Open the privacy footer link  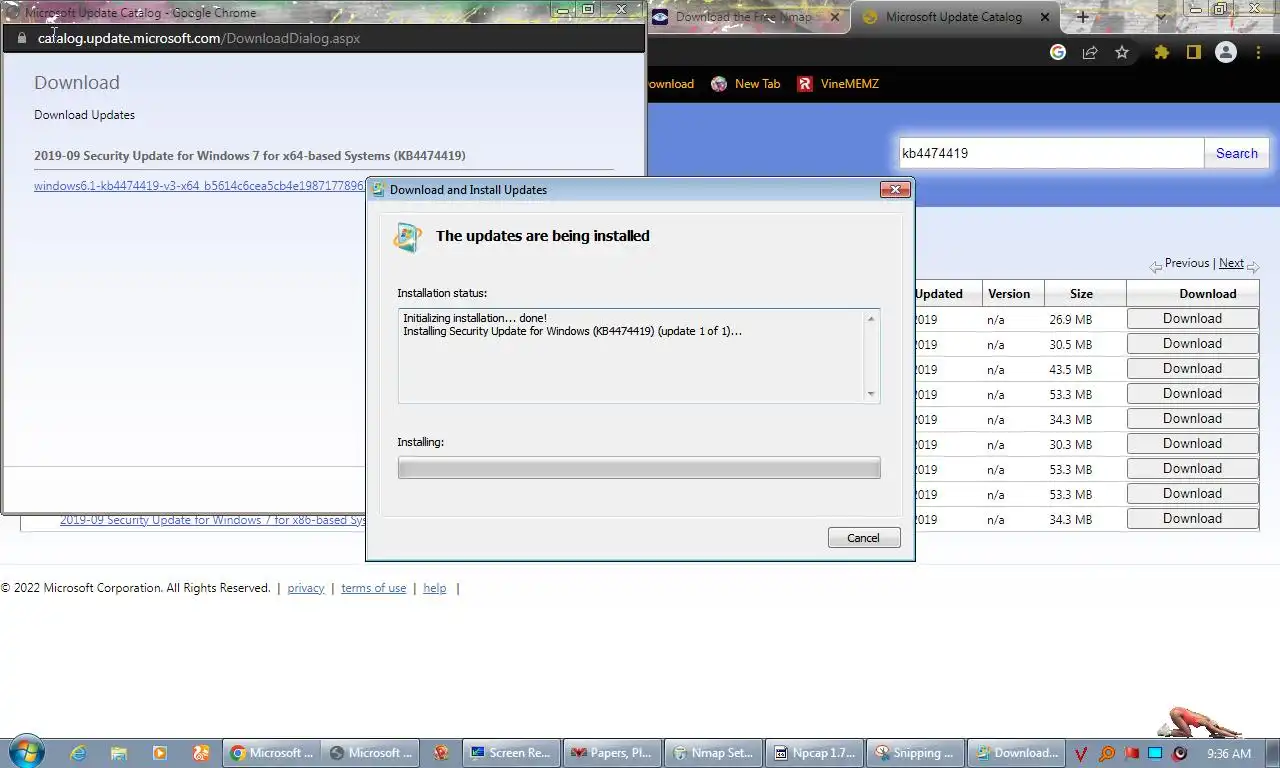[306, 588]
